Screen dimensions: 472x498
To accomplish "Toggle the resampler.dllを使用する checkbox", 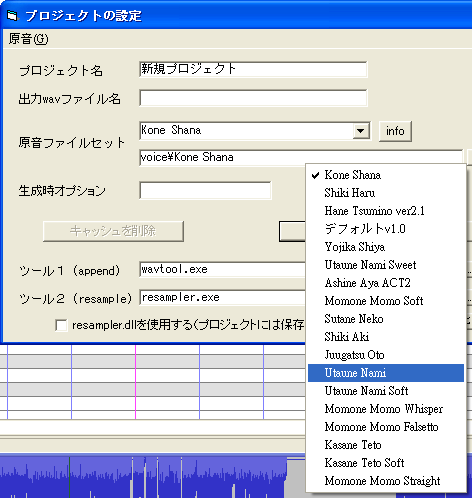I will tap(61, 325).
